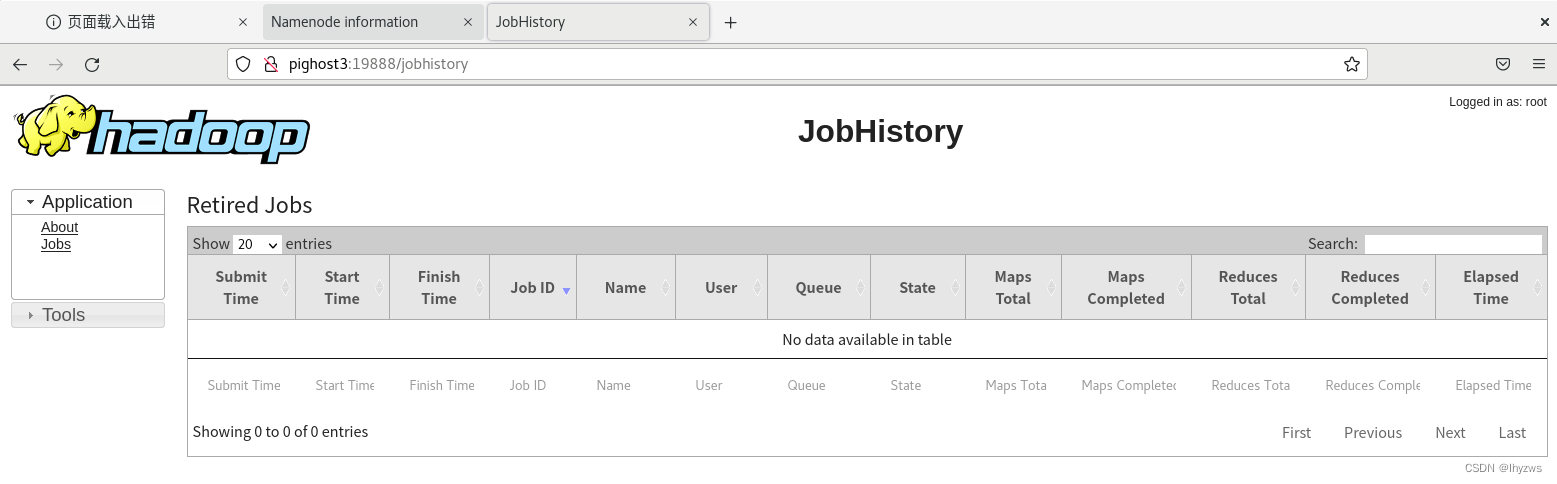Click the footer Elapsed Time filter field
Viewport: 1557px width, 484px height.
1493,385
